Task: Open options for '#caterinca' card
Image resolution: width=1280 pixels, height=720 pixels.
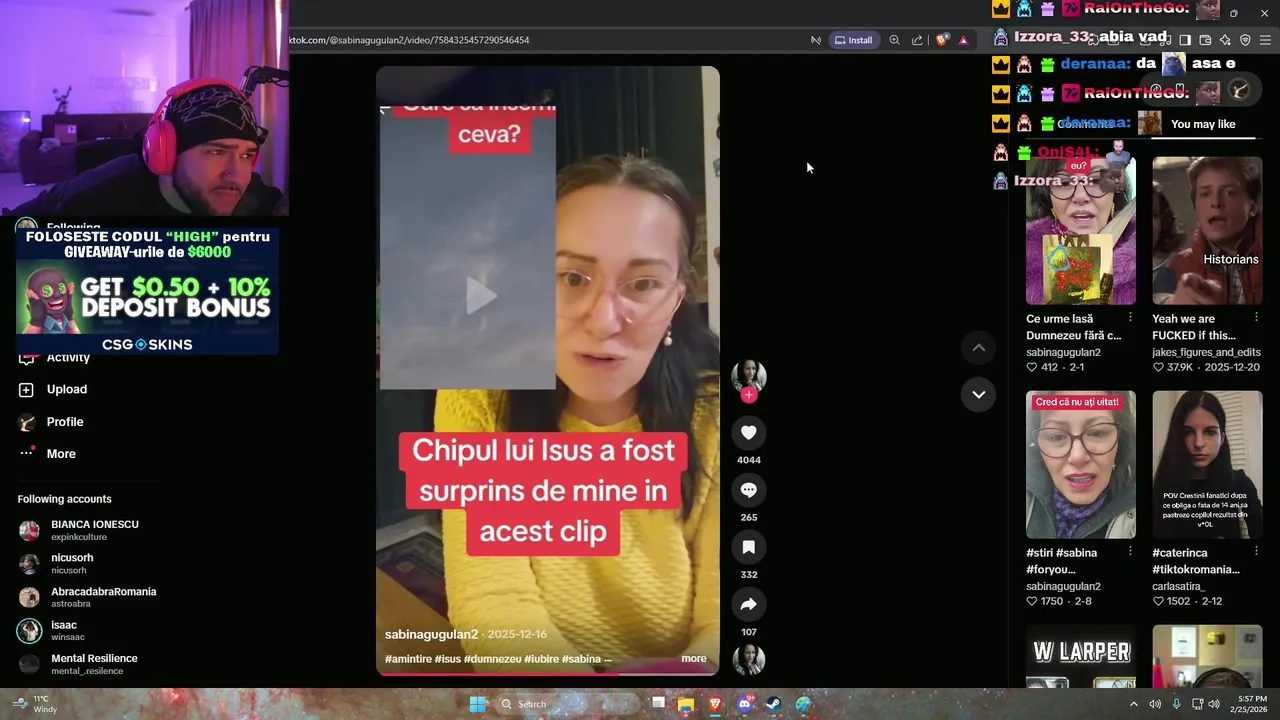Action: pyautogui.click(x=1256, y=551)
